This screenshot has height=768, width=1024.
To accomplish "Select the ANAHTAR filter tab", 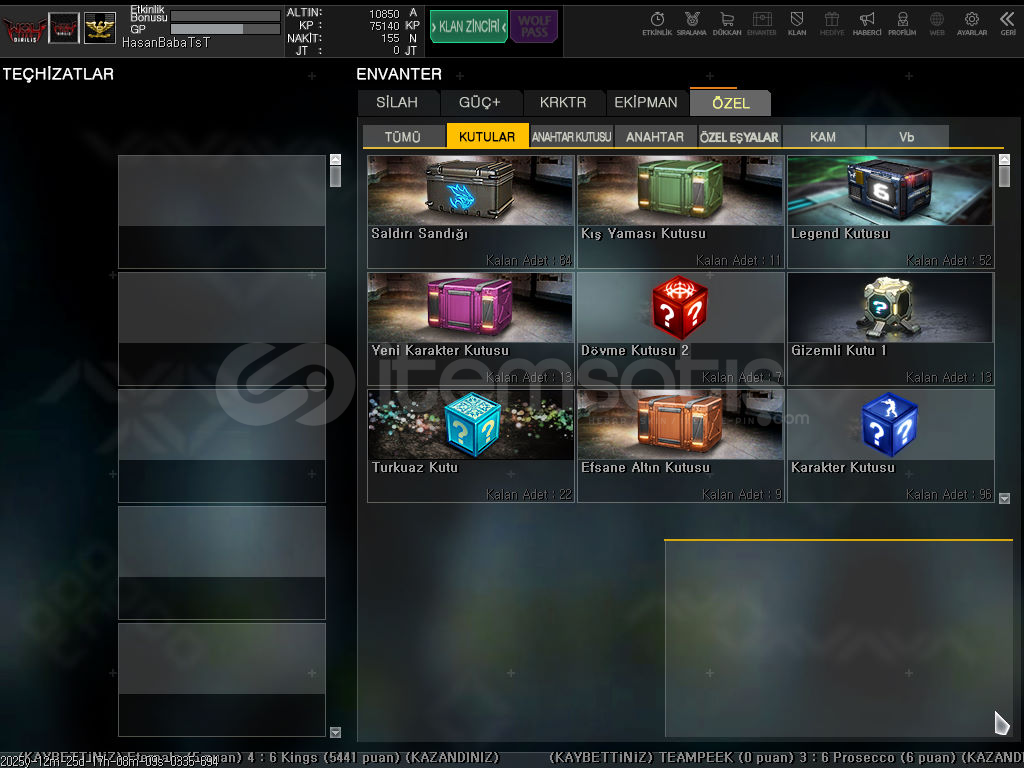I will (655, 137).
